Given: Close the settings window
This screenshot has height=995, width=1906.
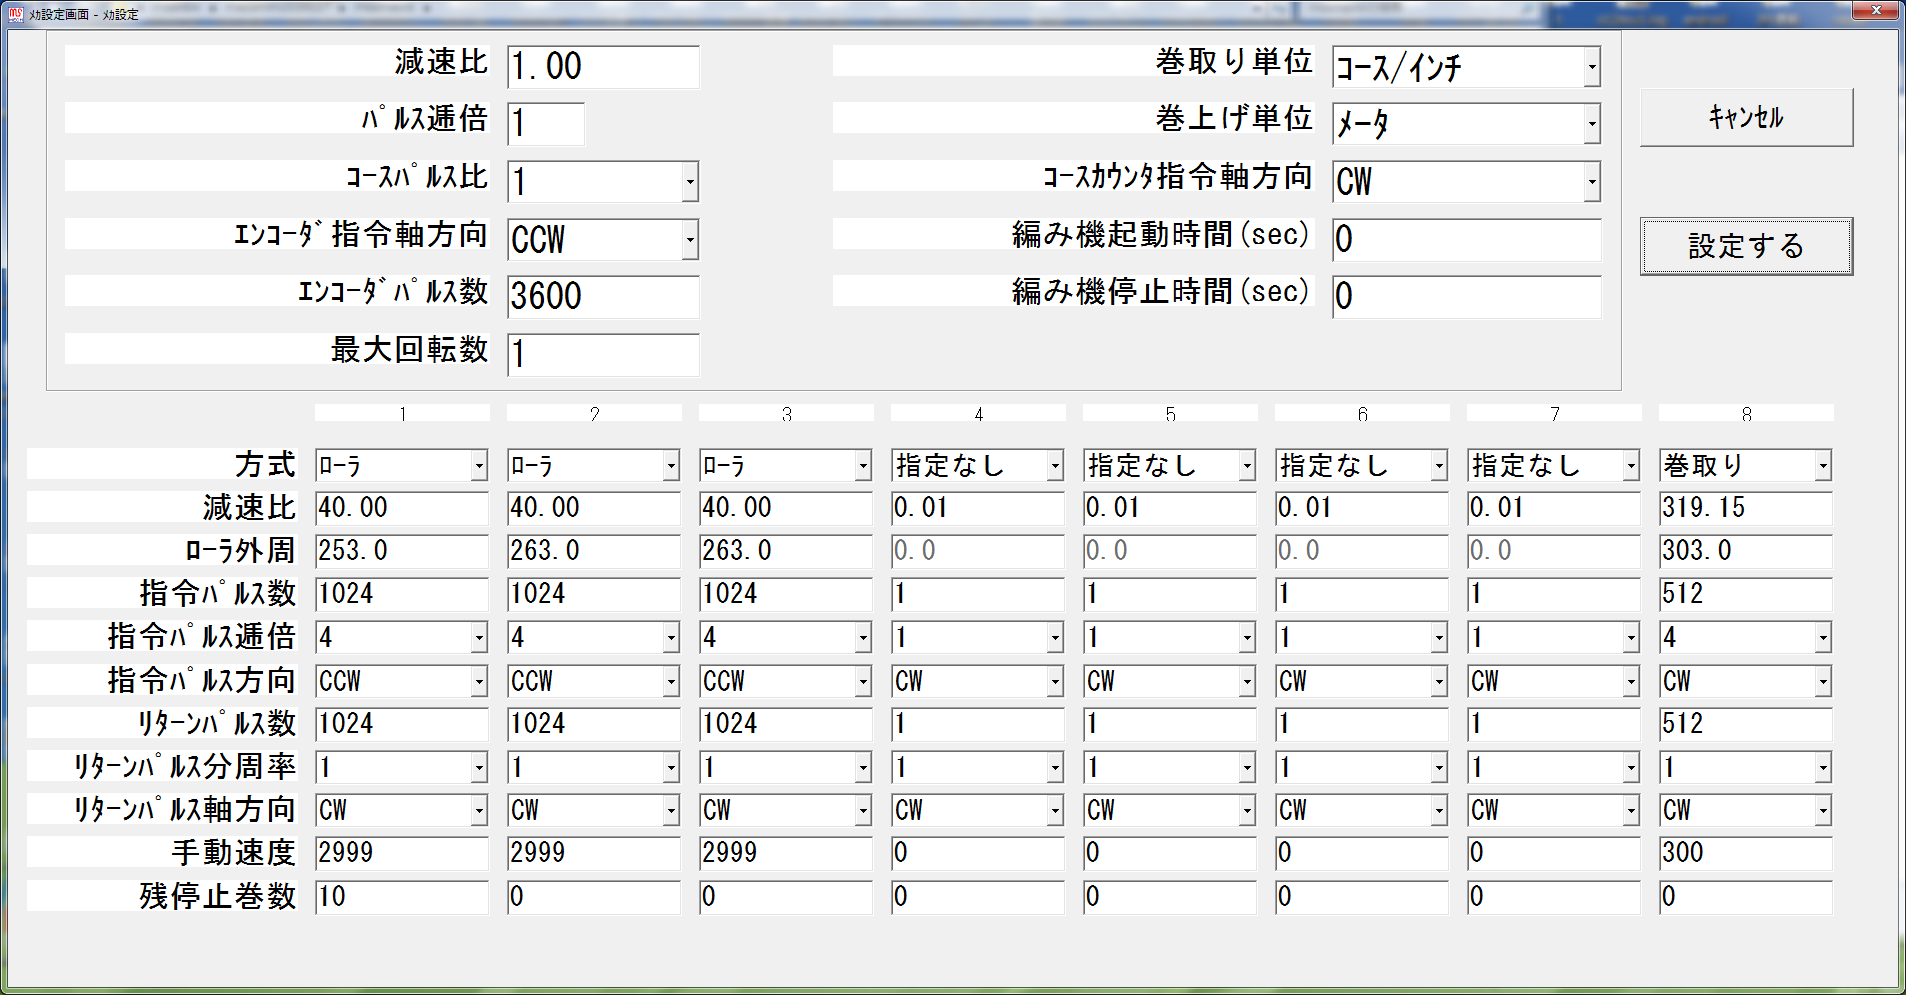Looking at the screenshot, I should (x=1875, y=11).
